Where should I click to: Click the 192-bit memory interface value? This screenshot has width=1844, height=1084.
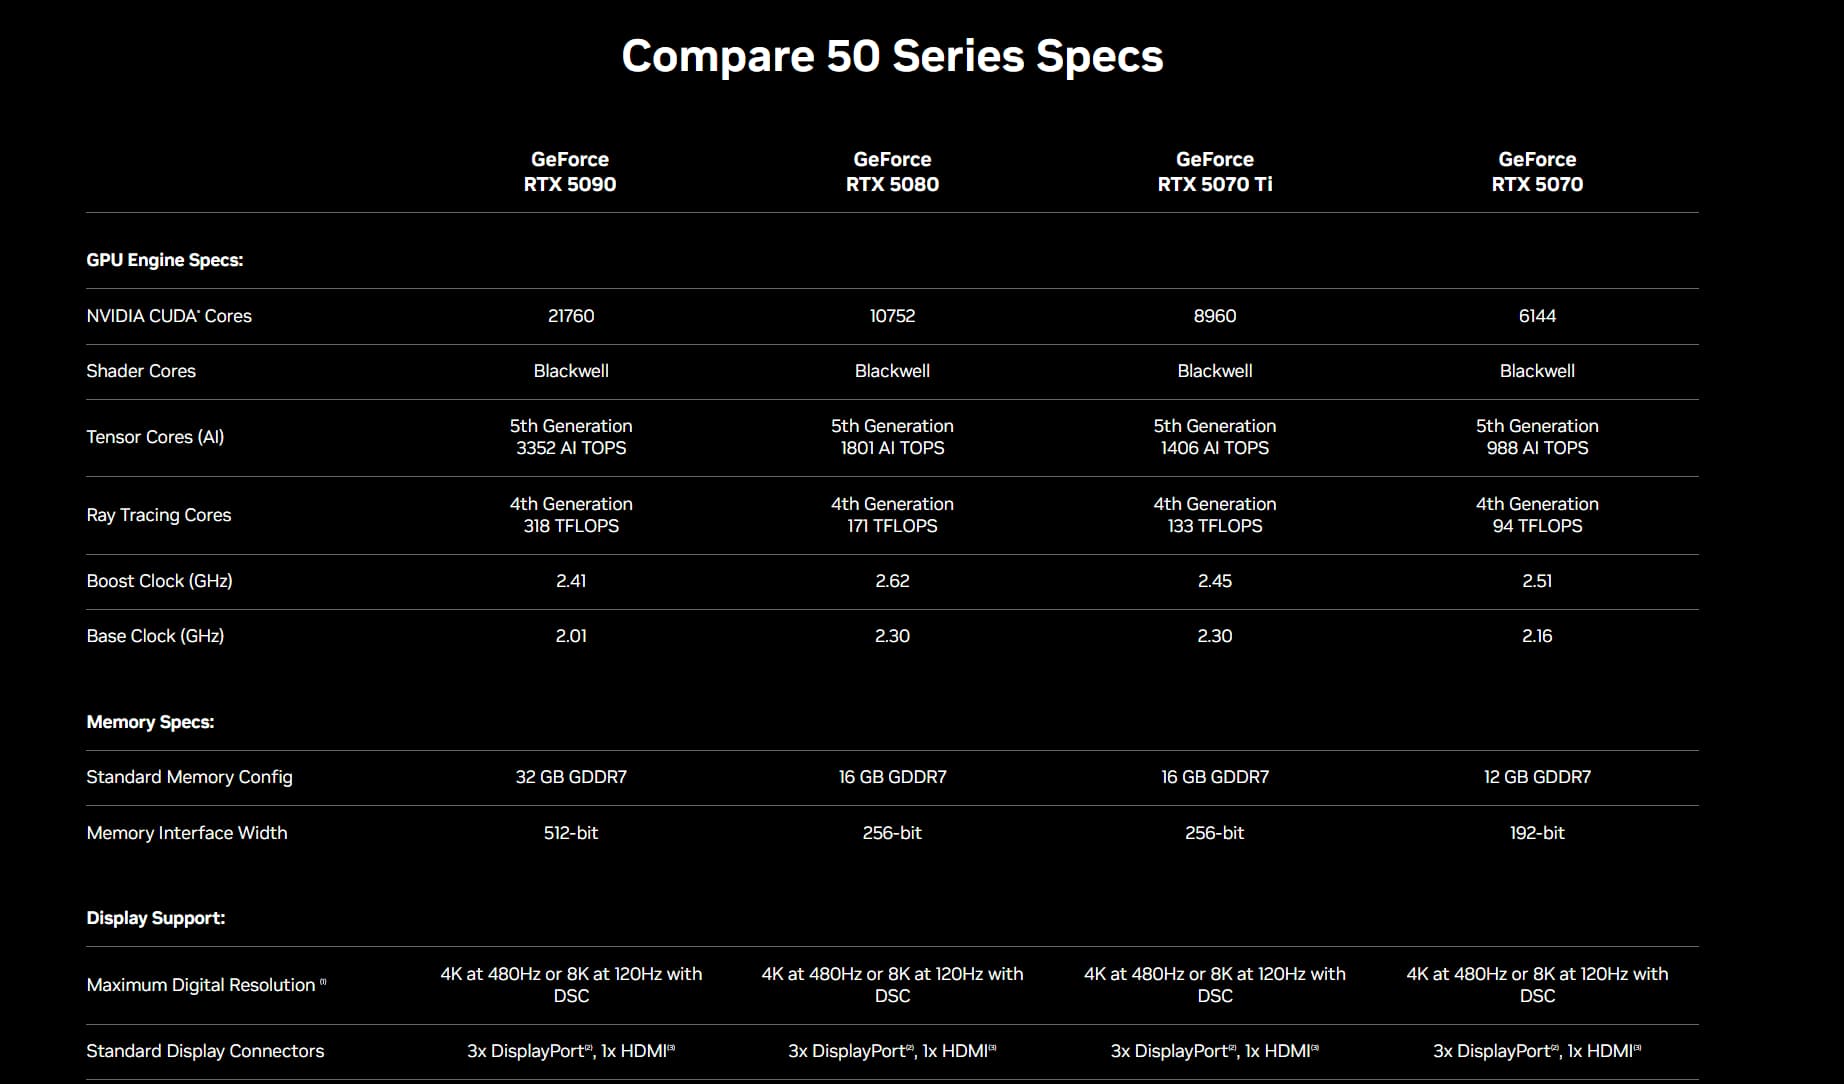(x=1537, y=833)
